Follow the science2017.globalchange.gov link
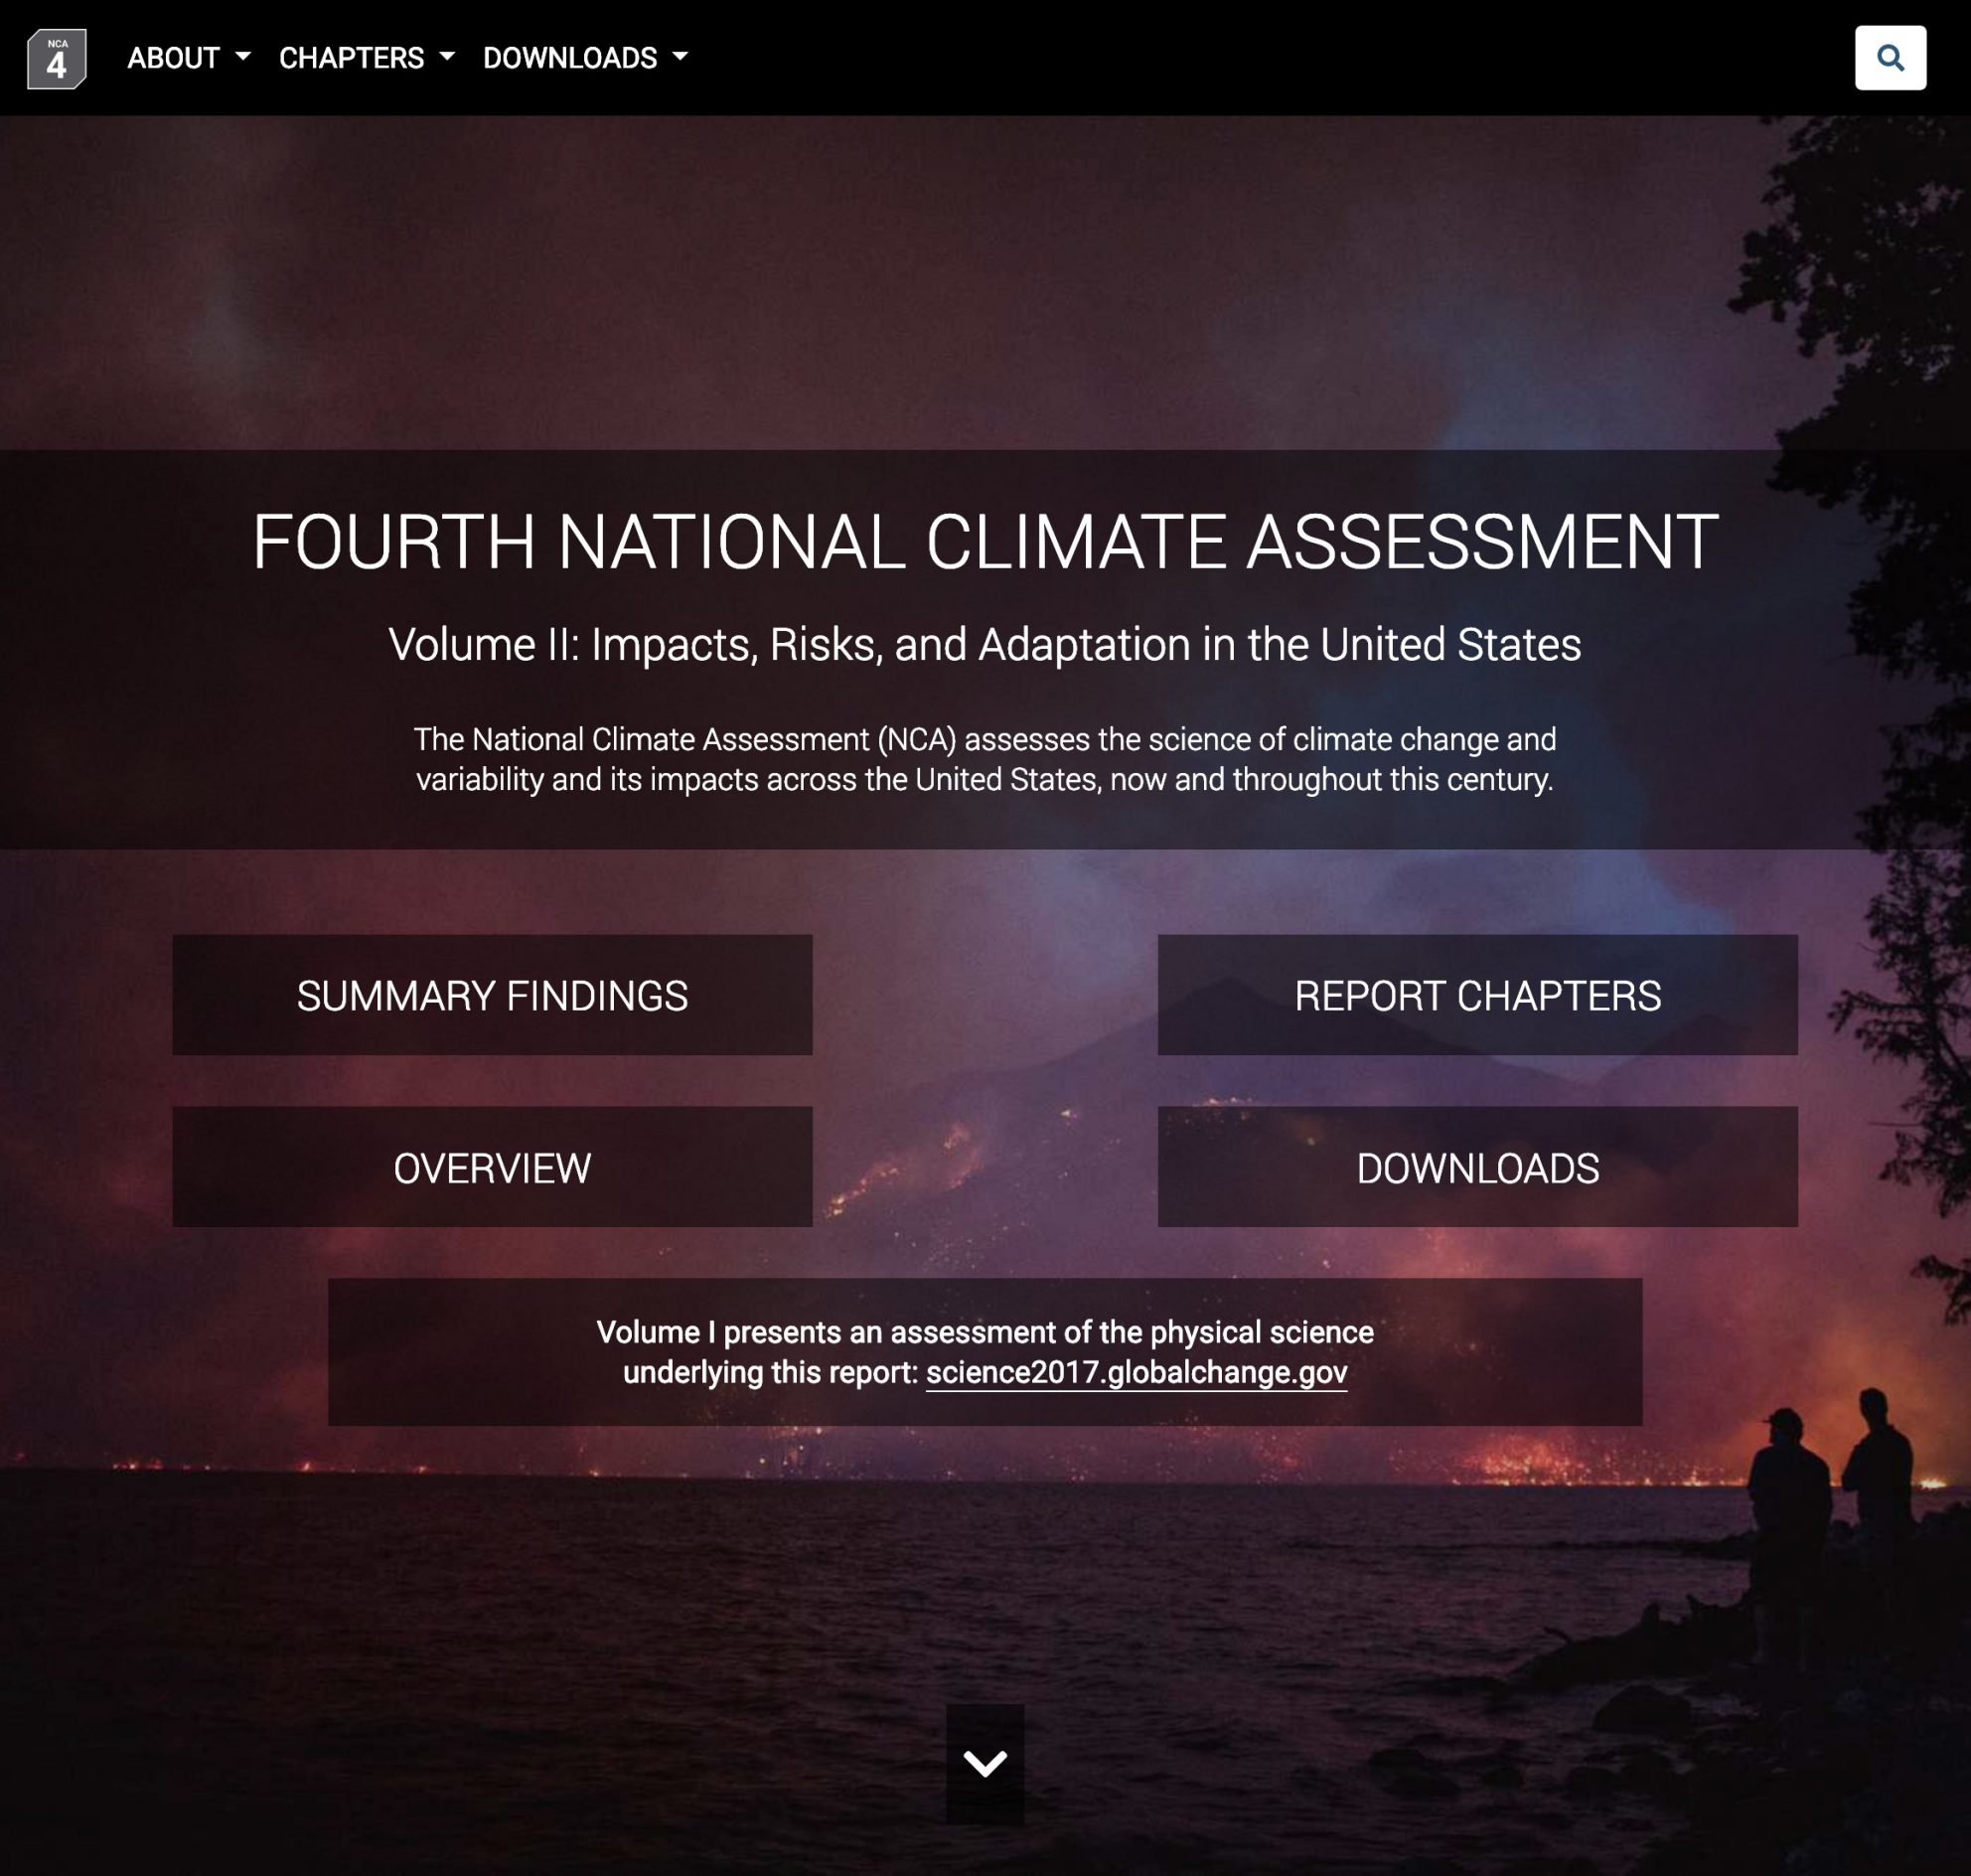1971x1876 pixels. pos(1136,1372)
